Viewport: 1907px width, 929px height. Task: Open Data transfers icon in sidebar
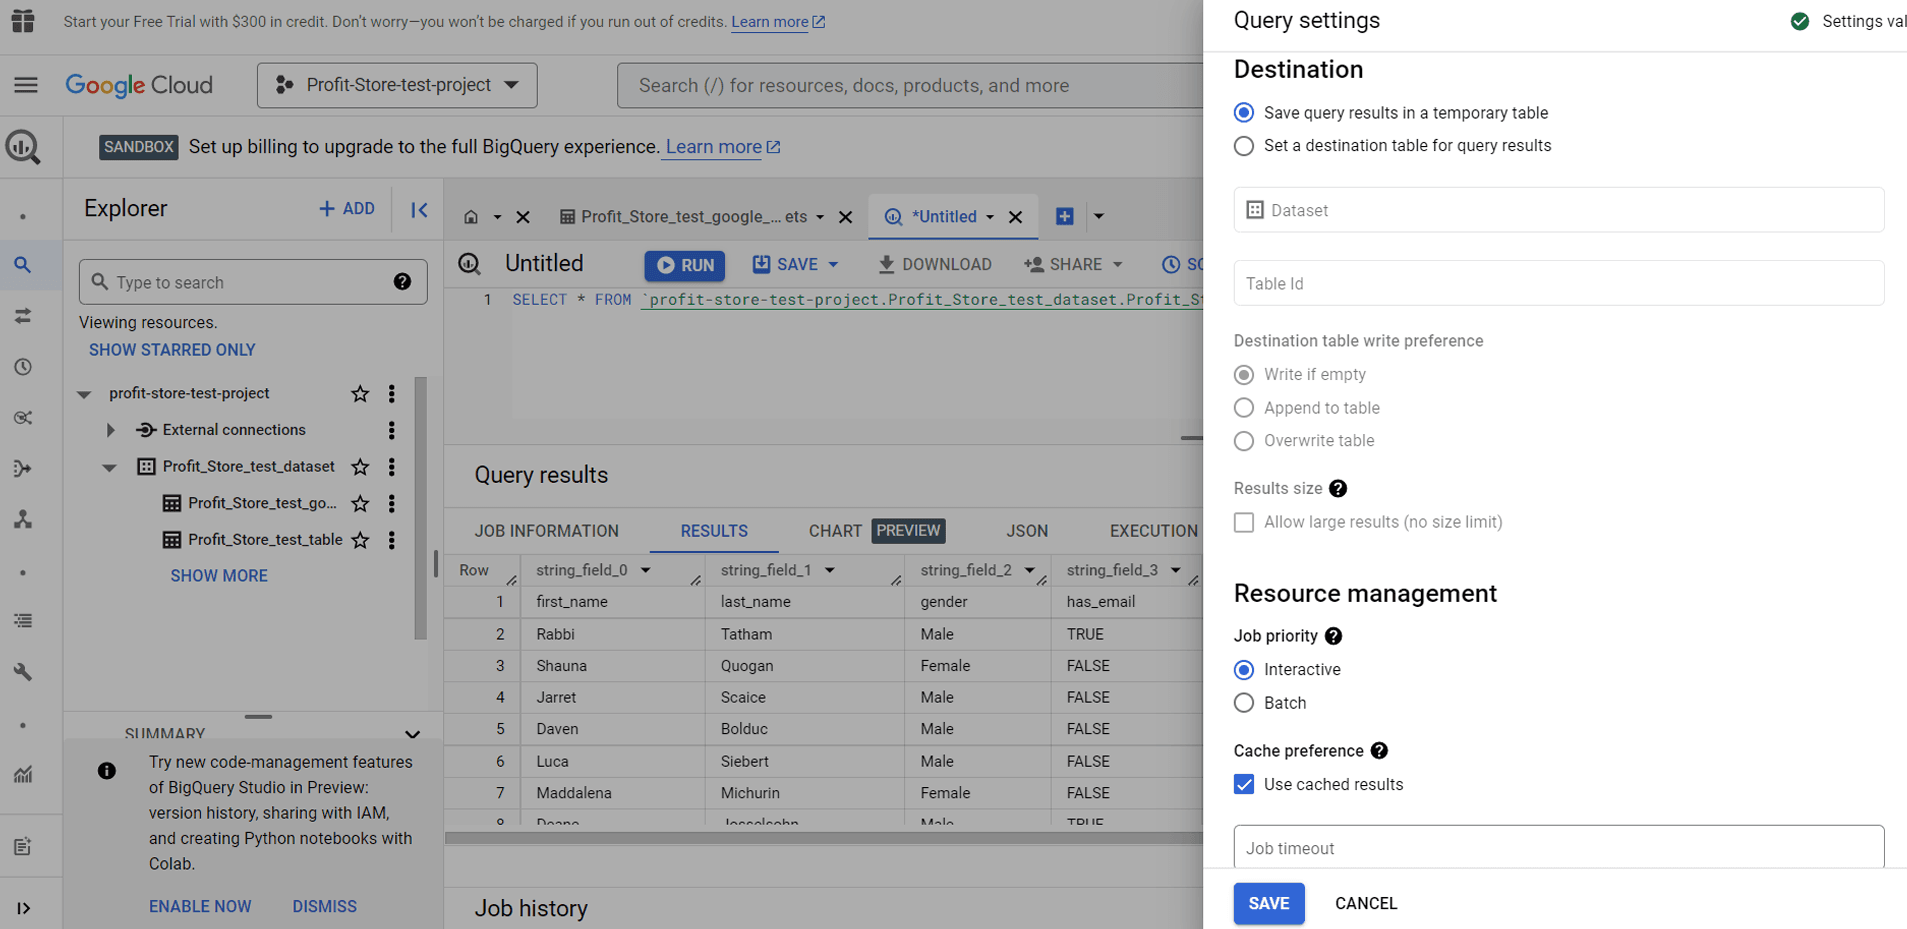[x=23, y=316]
